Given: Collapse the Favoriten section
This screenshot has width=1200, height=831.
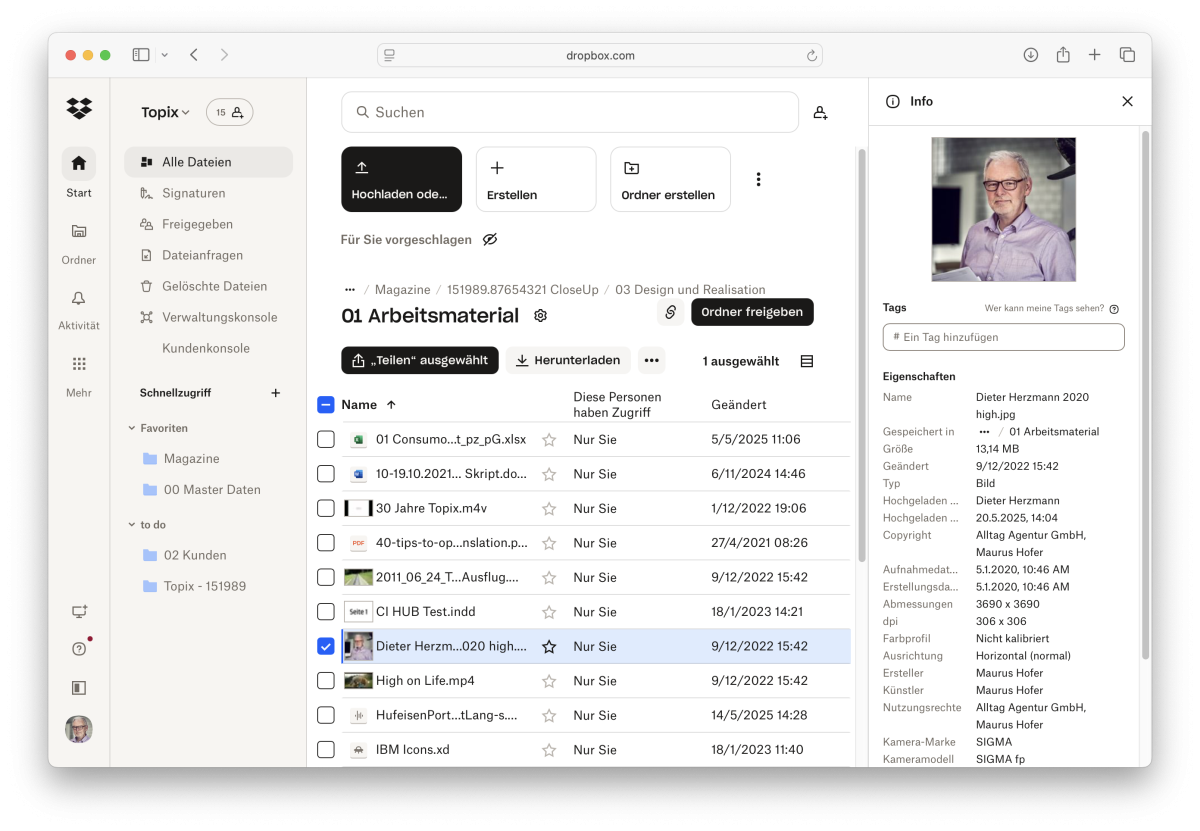Looking at the screenshot, I should [x=132, y=428].
